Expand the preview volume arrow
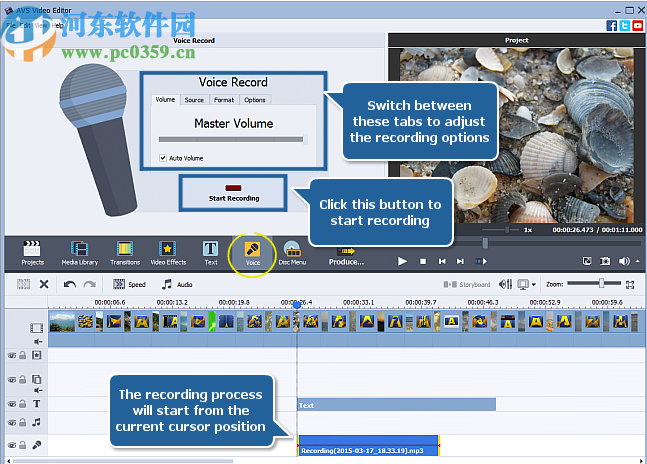Screen dimensions: 647x464 (638, 261)
